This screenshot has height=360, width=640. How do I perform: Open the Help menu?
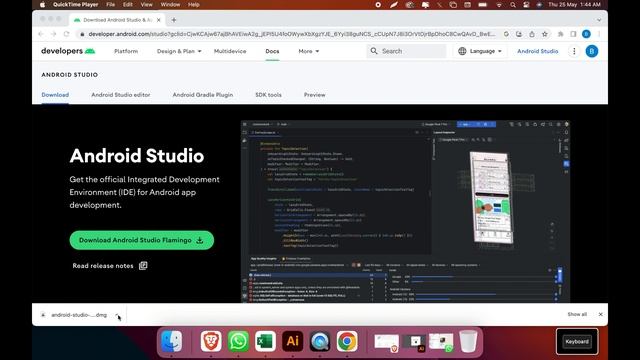pyautogui.click(x=194, y=5)
